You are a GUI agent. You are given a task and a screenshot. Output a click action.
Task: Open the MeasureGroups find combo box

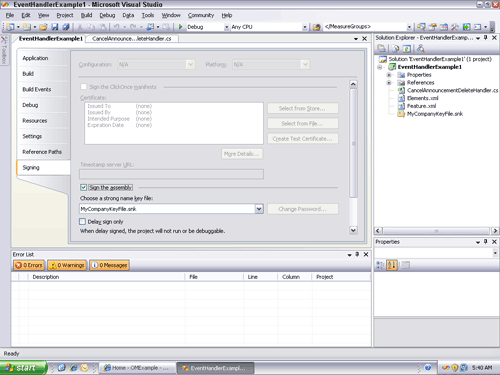[x=409, y=27]
